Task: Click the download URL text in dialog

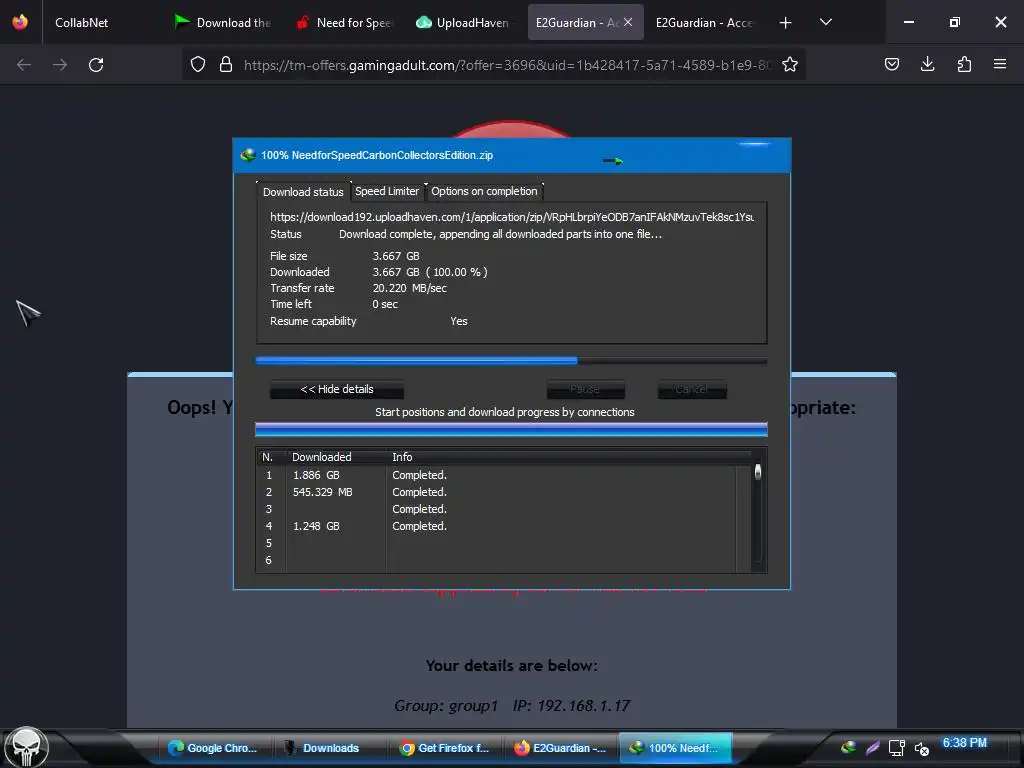Action: [511, 217]
